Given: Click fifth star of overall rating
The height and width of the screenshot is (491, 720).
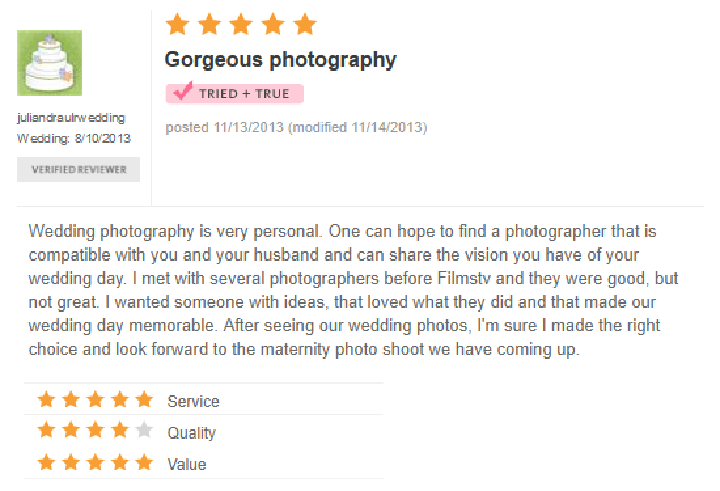Looking at the screenshot, I should pos(305,24).
